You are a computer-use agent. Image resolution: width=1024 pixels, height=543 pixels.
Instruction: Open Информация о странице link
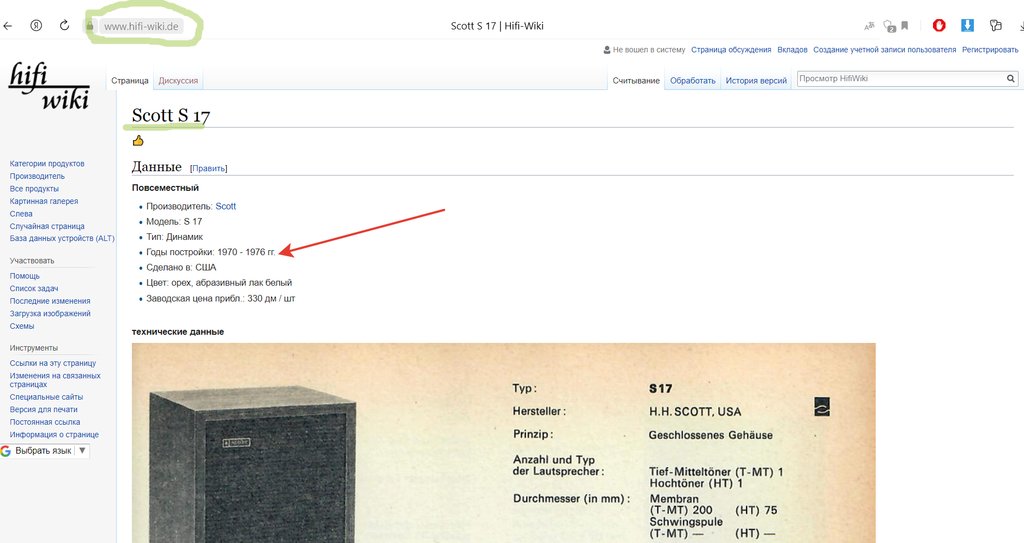click(54, 435)
